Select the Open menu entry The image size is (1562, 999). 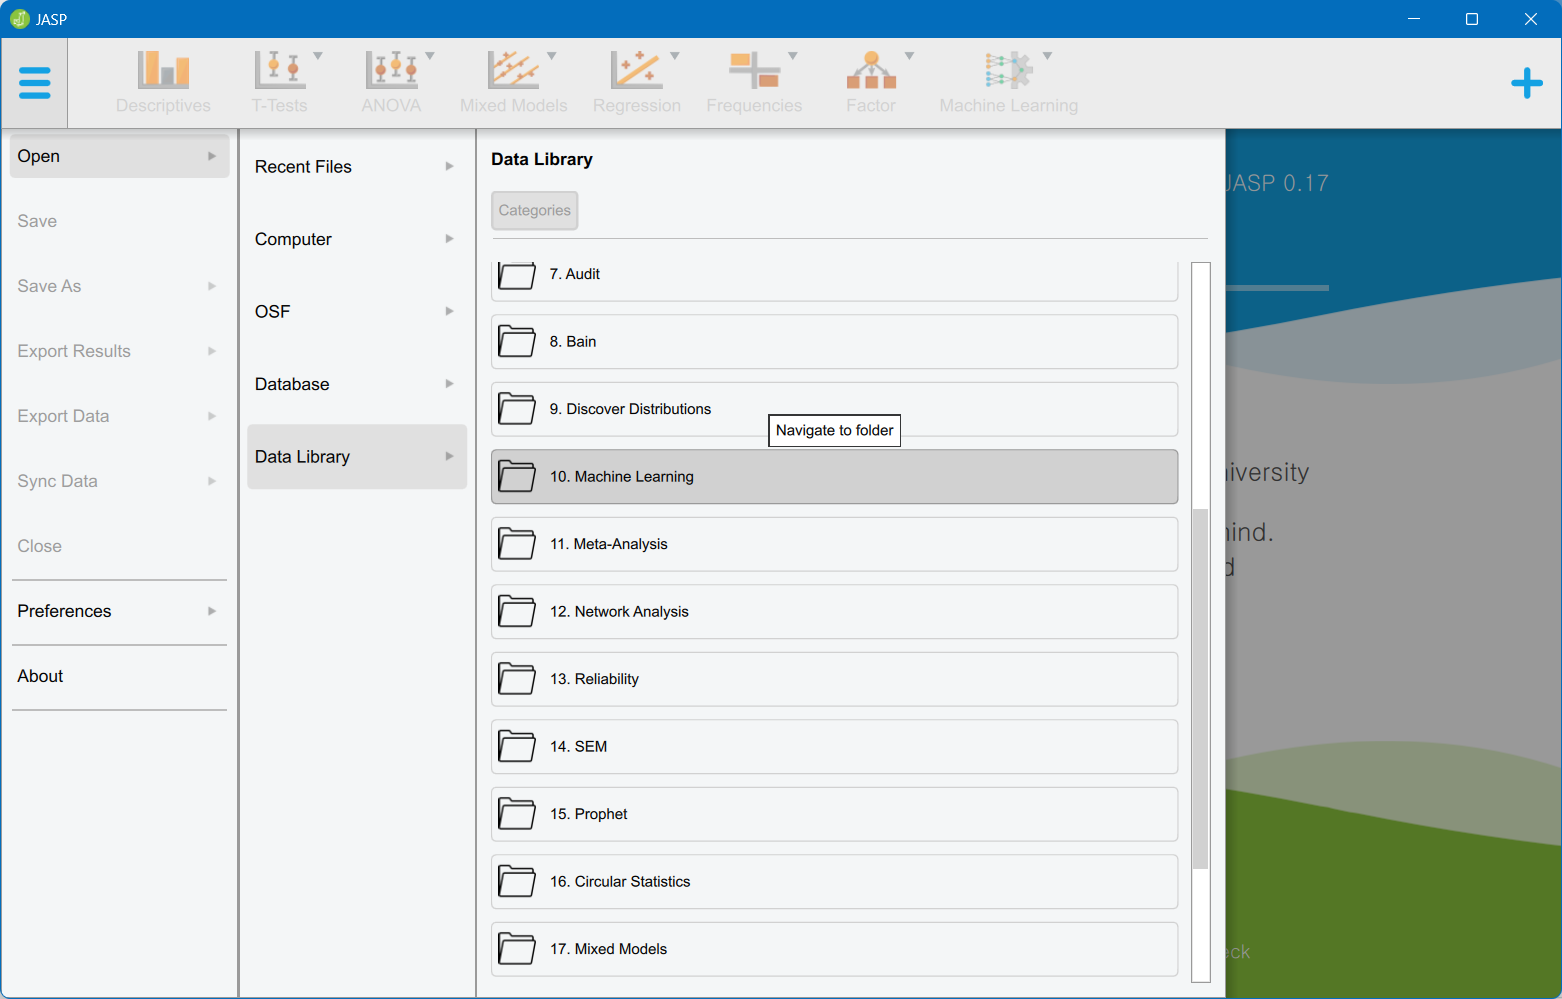(x=119, y=156)
